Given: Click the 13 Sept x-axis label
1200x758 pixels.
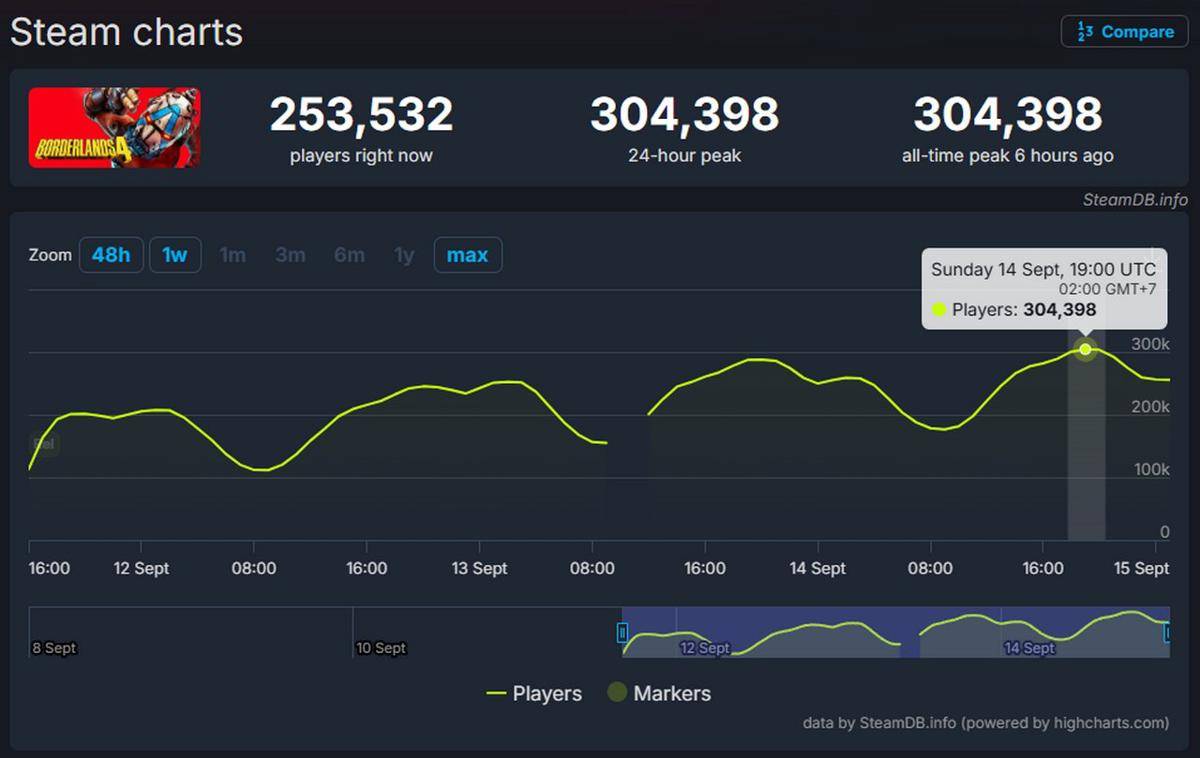Looking at the screenshot, I should click(x=478, y=568).
